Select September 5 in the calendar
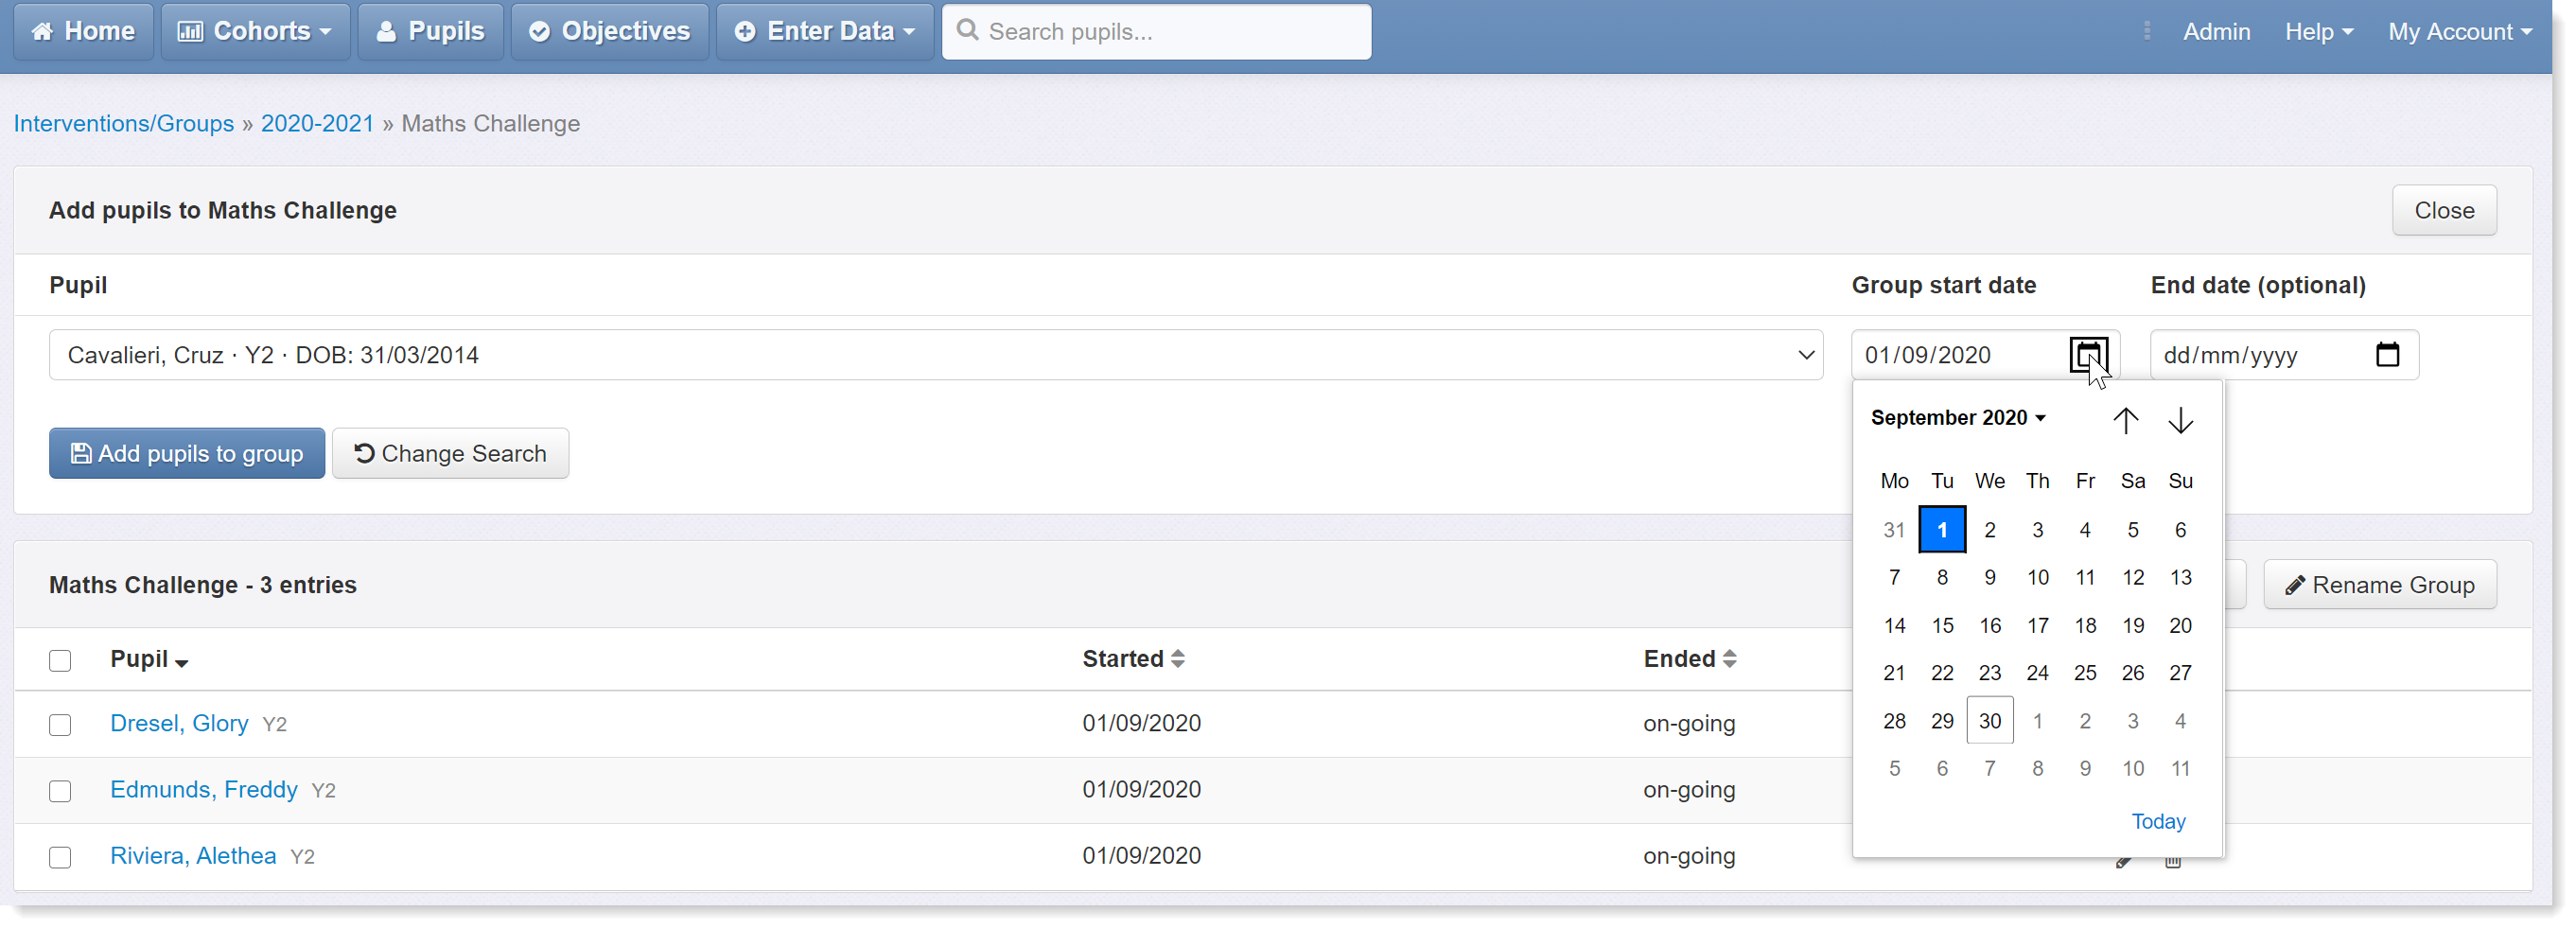This screenshot has height=929, width=2576. pos(2132,529)
